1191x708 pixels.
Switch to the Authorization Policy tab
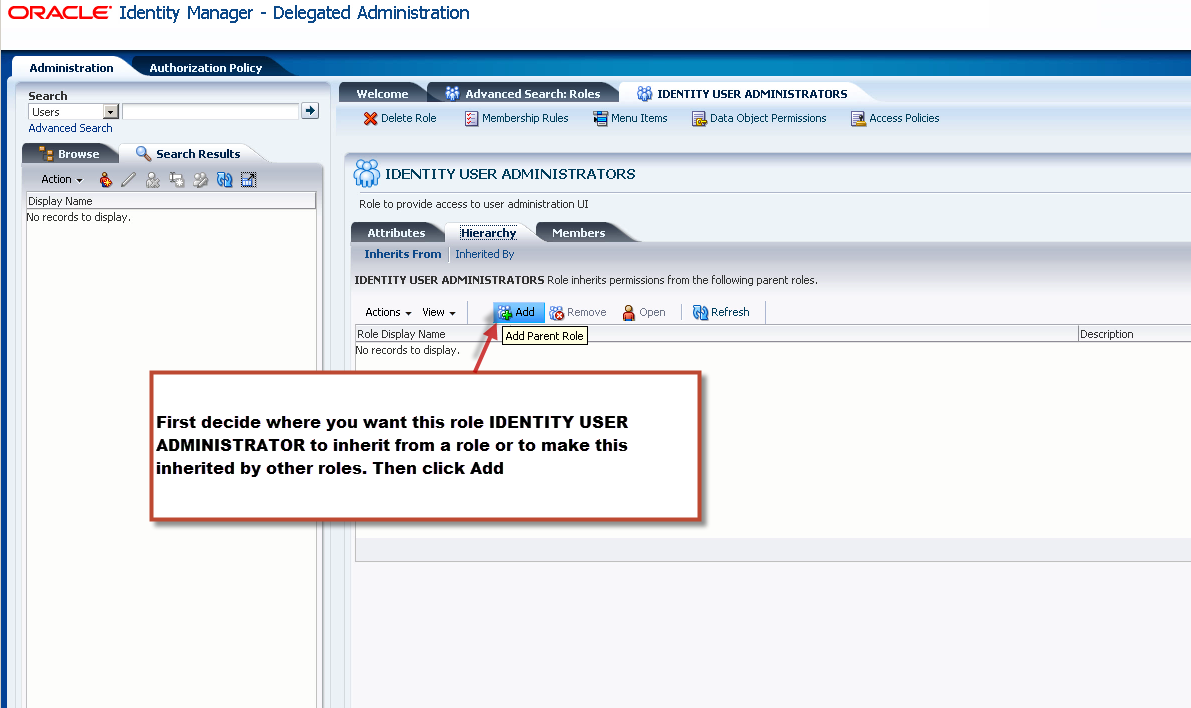[x=206, y=68]
